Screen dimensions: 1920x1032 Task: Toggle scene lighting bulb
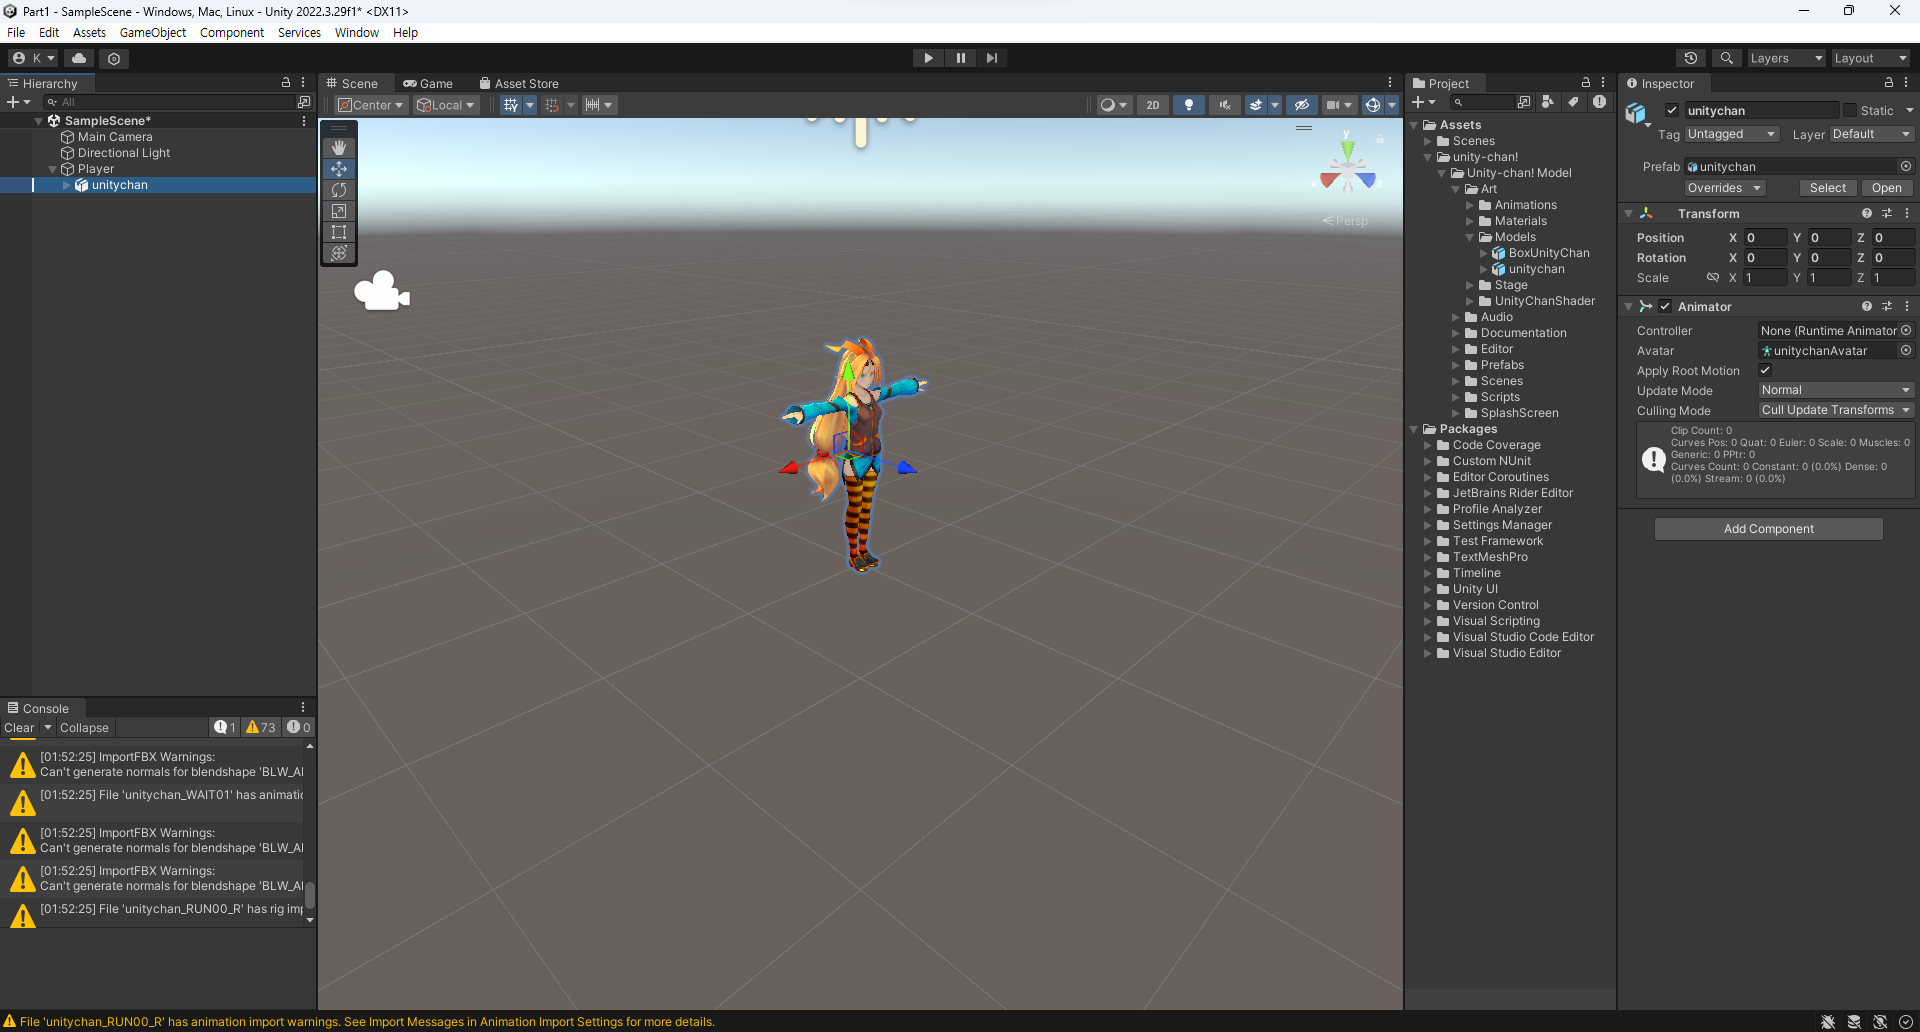(1188, 105)
